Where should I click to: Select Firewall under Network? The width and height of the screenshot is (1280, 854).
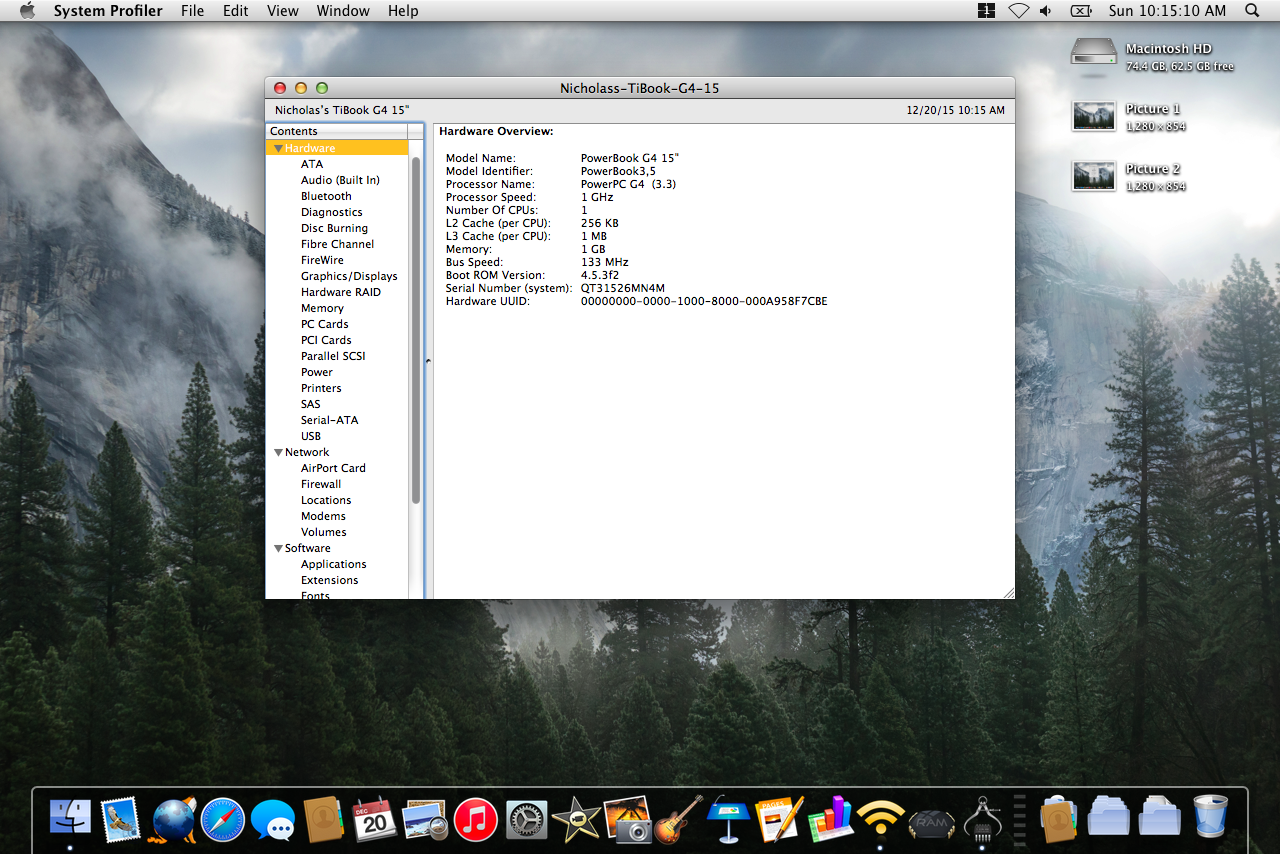click(x=321, y=484)
